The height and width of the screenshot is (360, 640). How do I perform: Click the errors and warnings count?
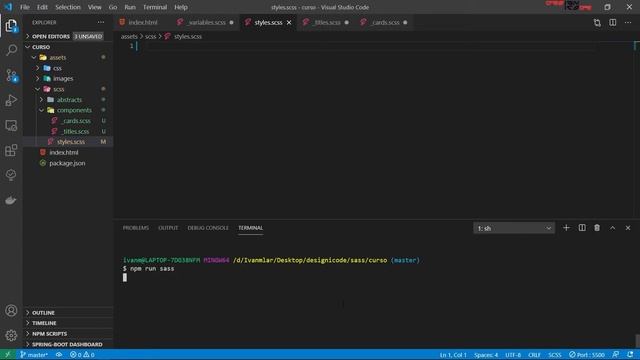point(82,355)
